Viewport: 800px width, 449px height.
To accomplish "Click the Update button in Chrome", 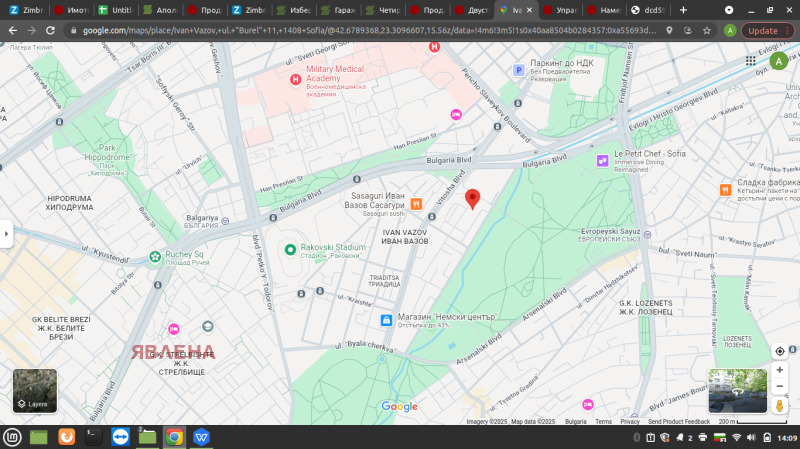I will coord(763,31).
